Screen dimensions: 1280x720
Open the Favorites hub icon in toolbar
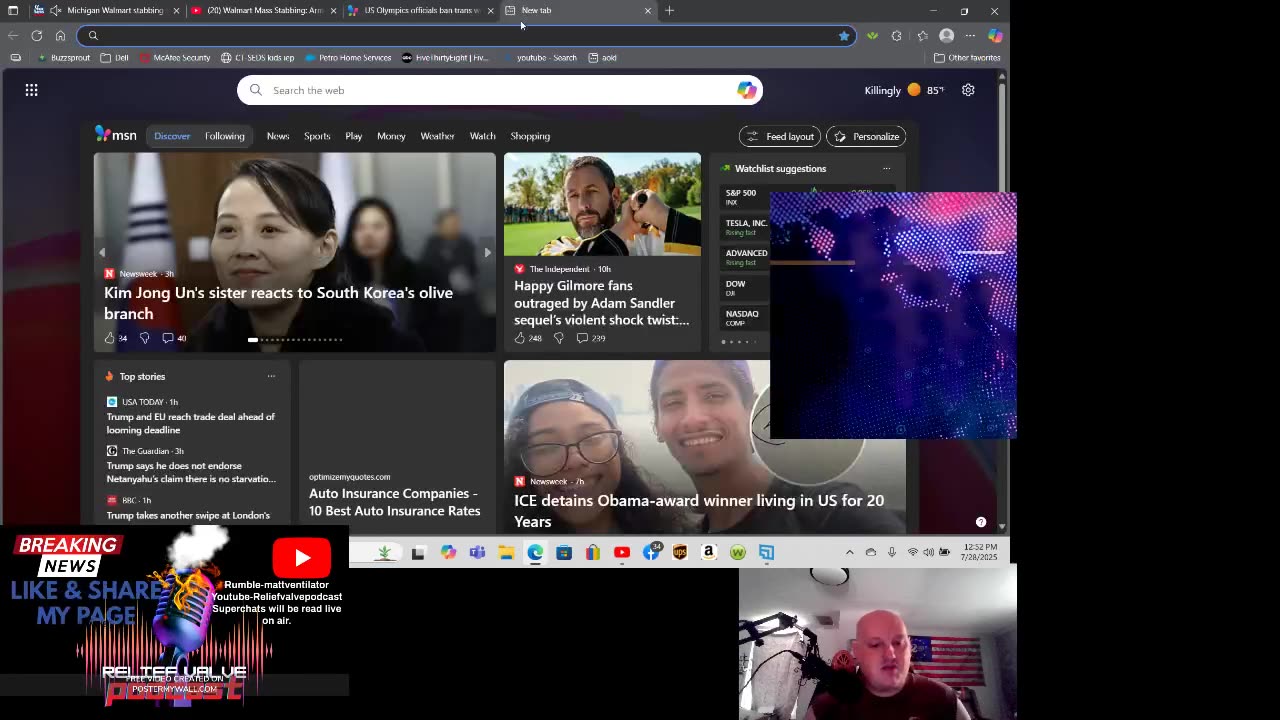pyautogui.click(x=922, y=35)
